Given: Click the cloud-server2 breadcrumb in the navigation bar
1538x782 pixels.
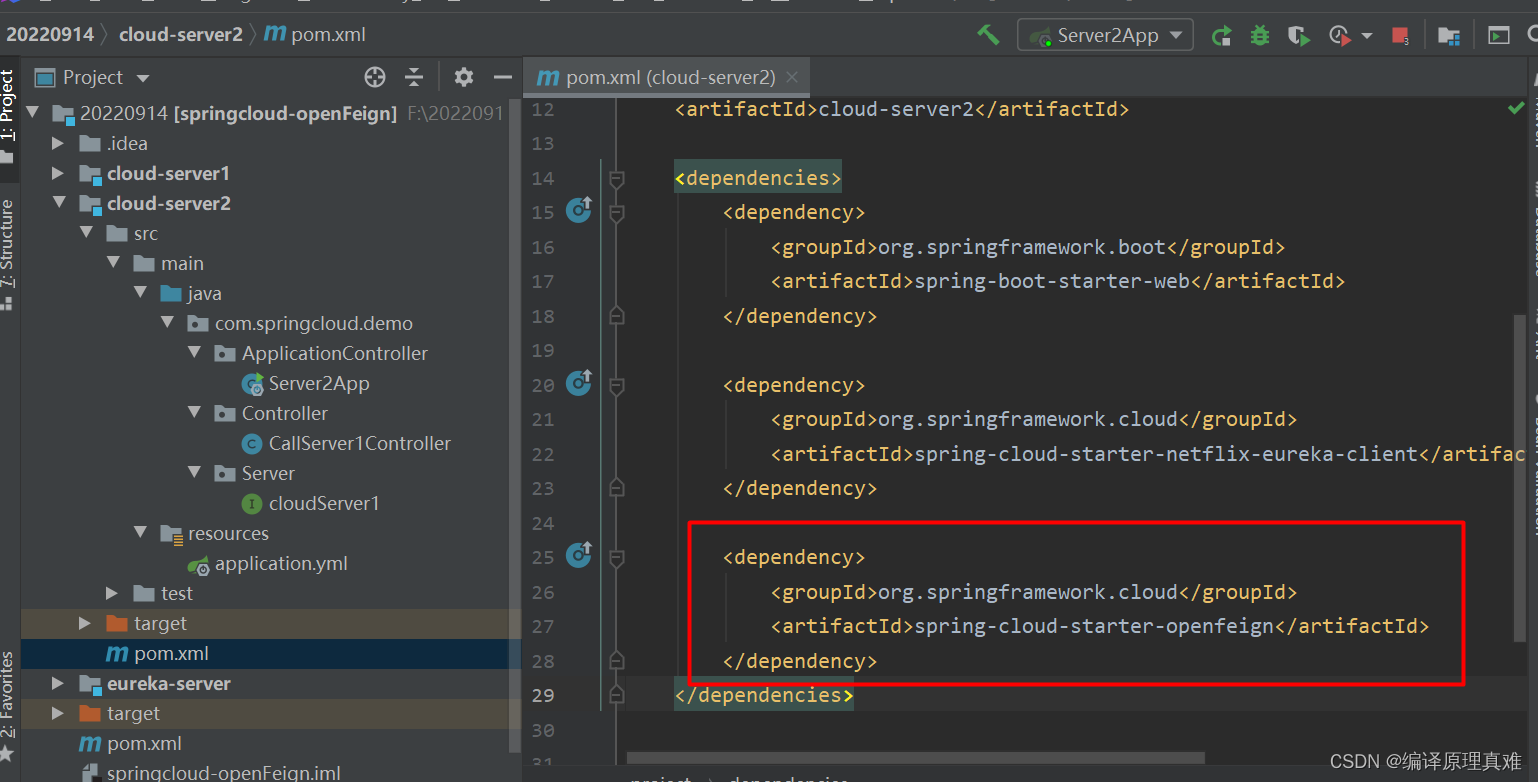Looking at the screenshot, I should tap(181, 34).
